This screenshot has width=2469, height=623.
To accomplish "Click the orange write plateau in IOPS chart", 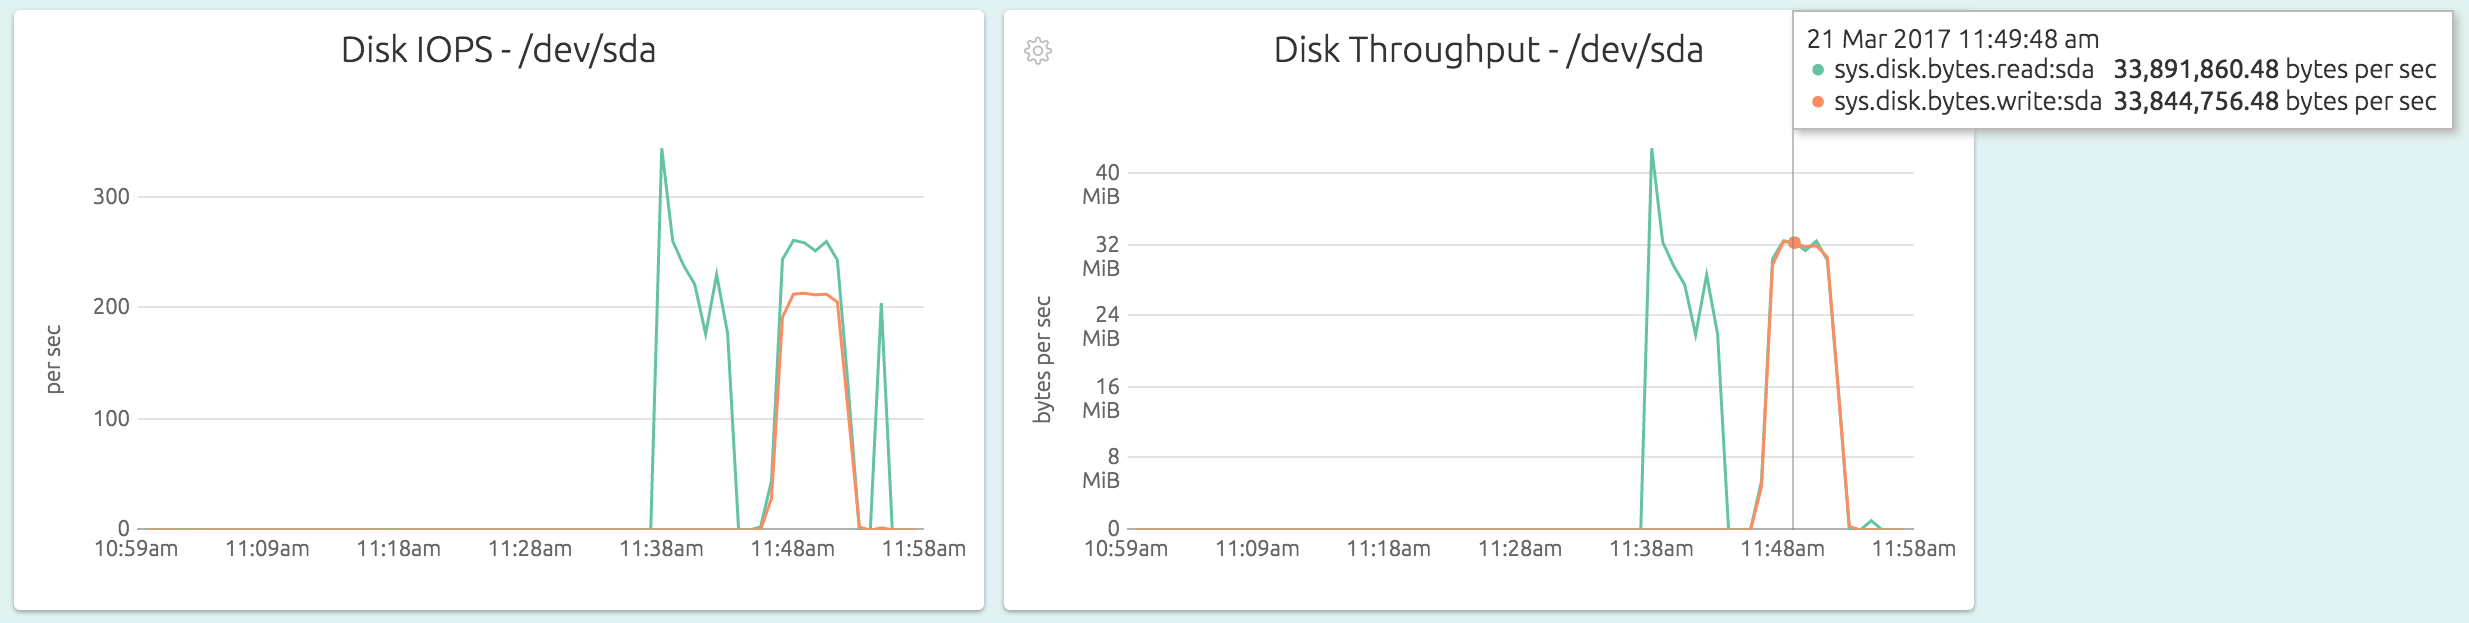I will coord(812,294).
